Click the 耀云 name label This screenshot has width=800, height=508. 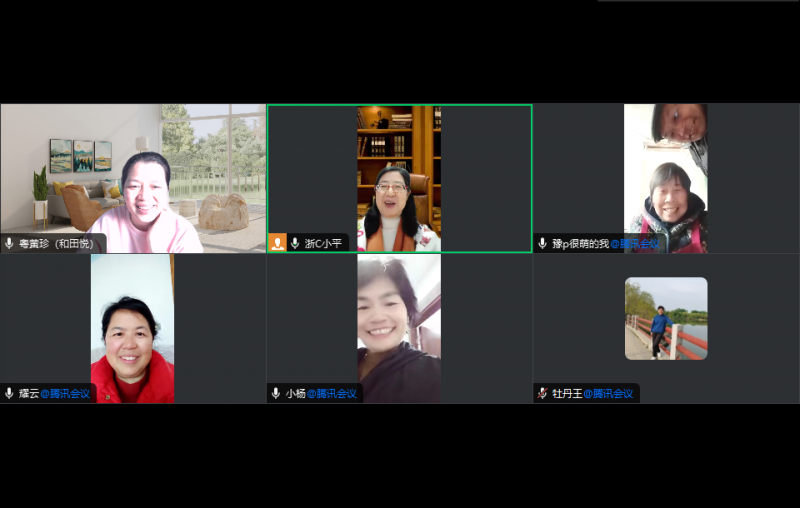coord(29,393)
